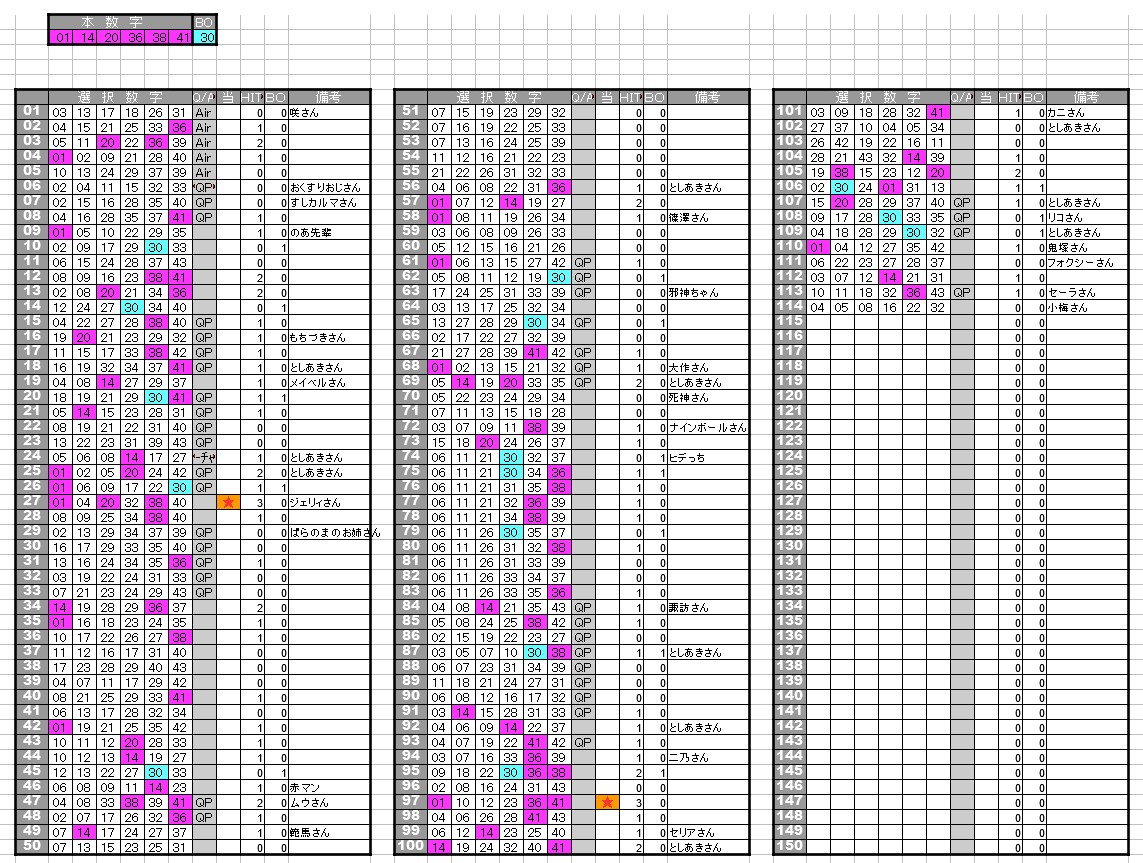Viewport: 1143px width, 863px height.
Task: Select the Air cell in row 05
Action: [x=203, y=173]
